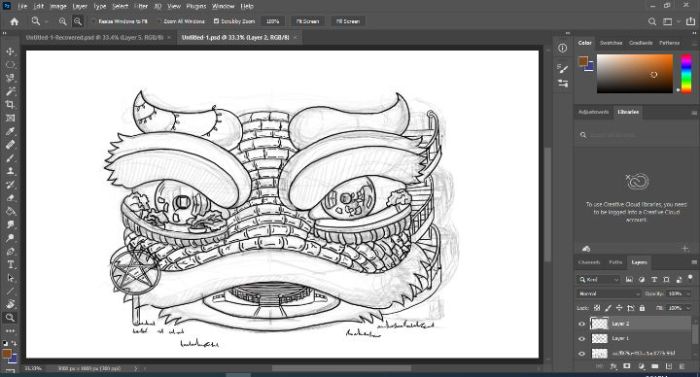Create a new layer
The width and height of the screenshot is (700, 377).
coord(669,366)
